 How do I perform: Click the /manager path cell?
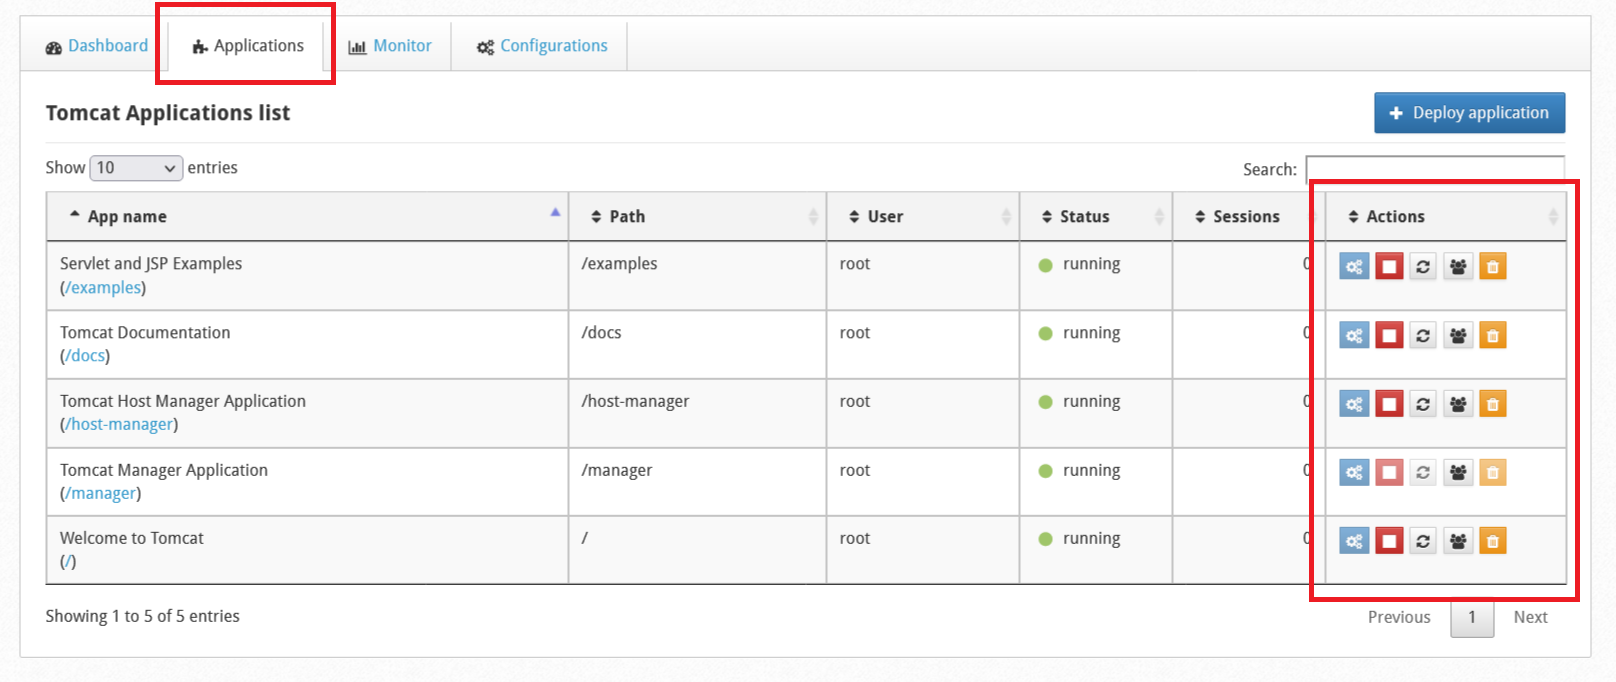pyautogui.click(x=697, y=482)
